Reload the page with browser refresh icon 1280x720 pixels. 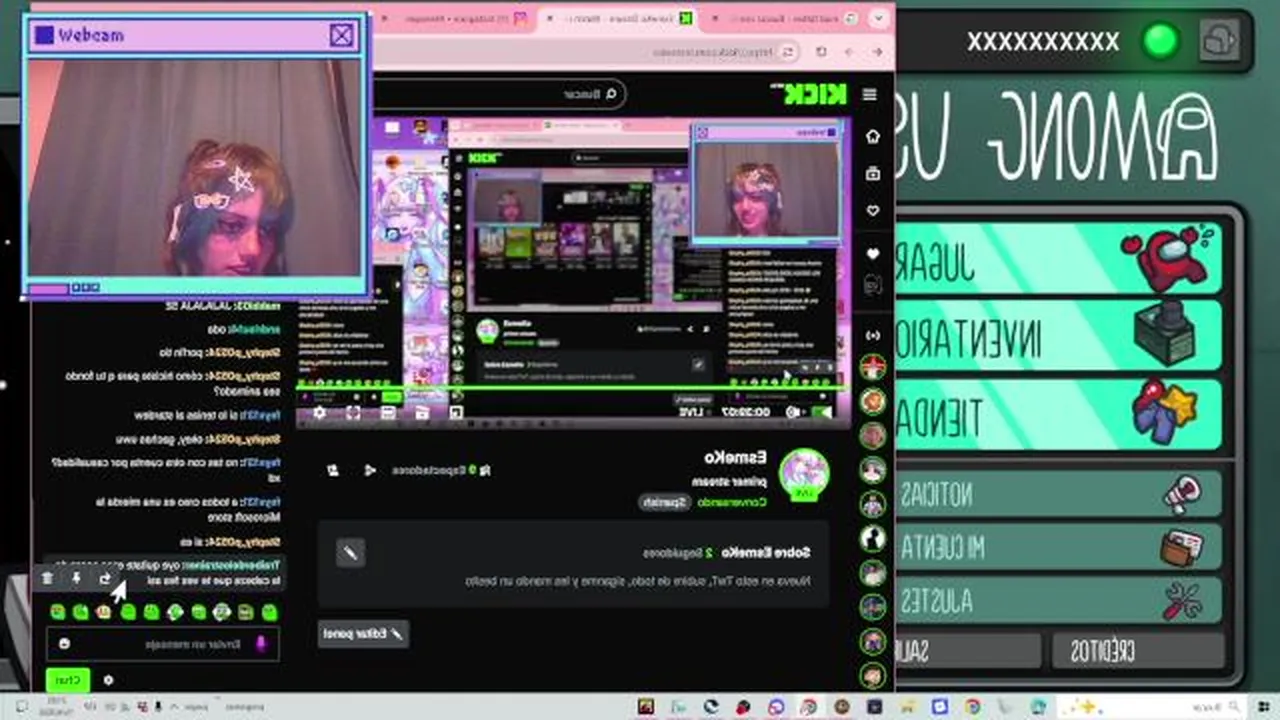[822, 52]
